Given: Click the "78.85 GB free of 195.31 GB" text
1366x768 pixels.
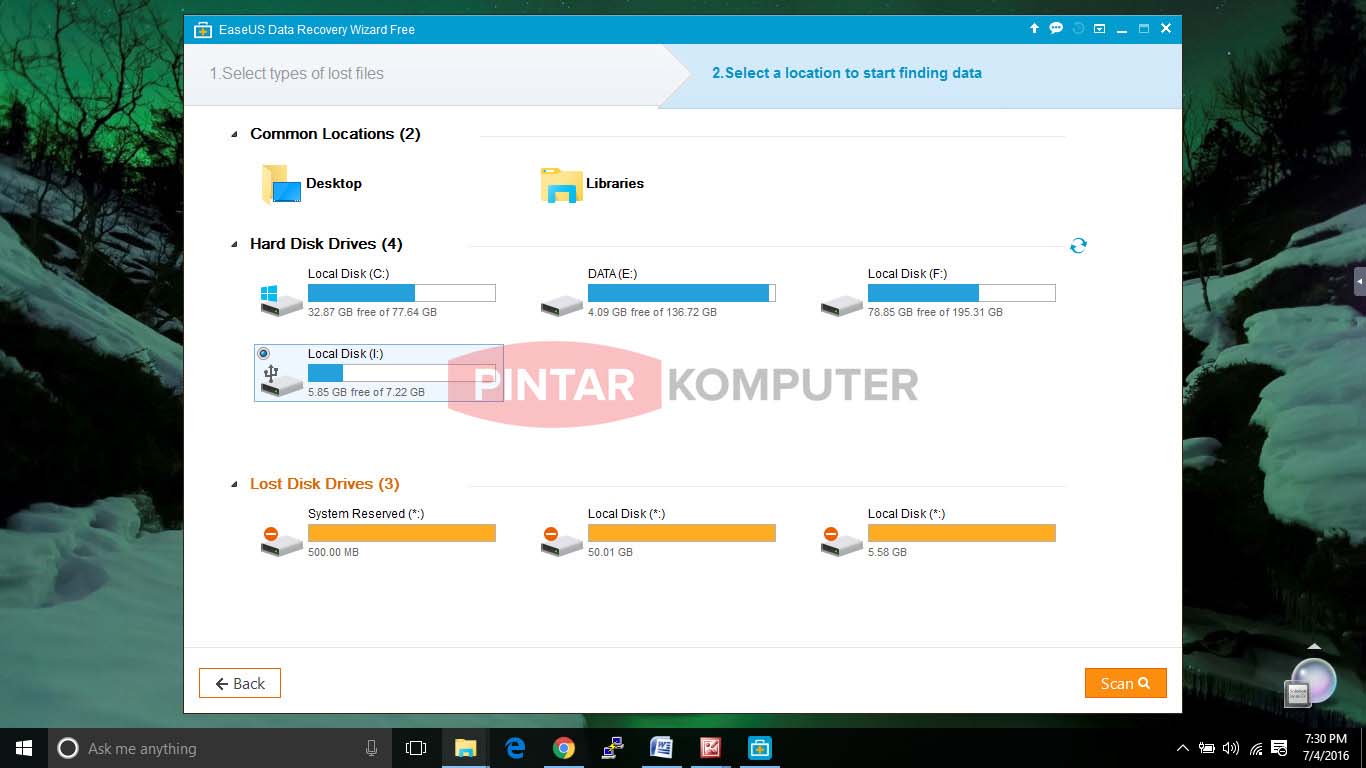Looking at the screenshot, I should 935,312.
